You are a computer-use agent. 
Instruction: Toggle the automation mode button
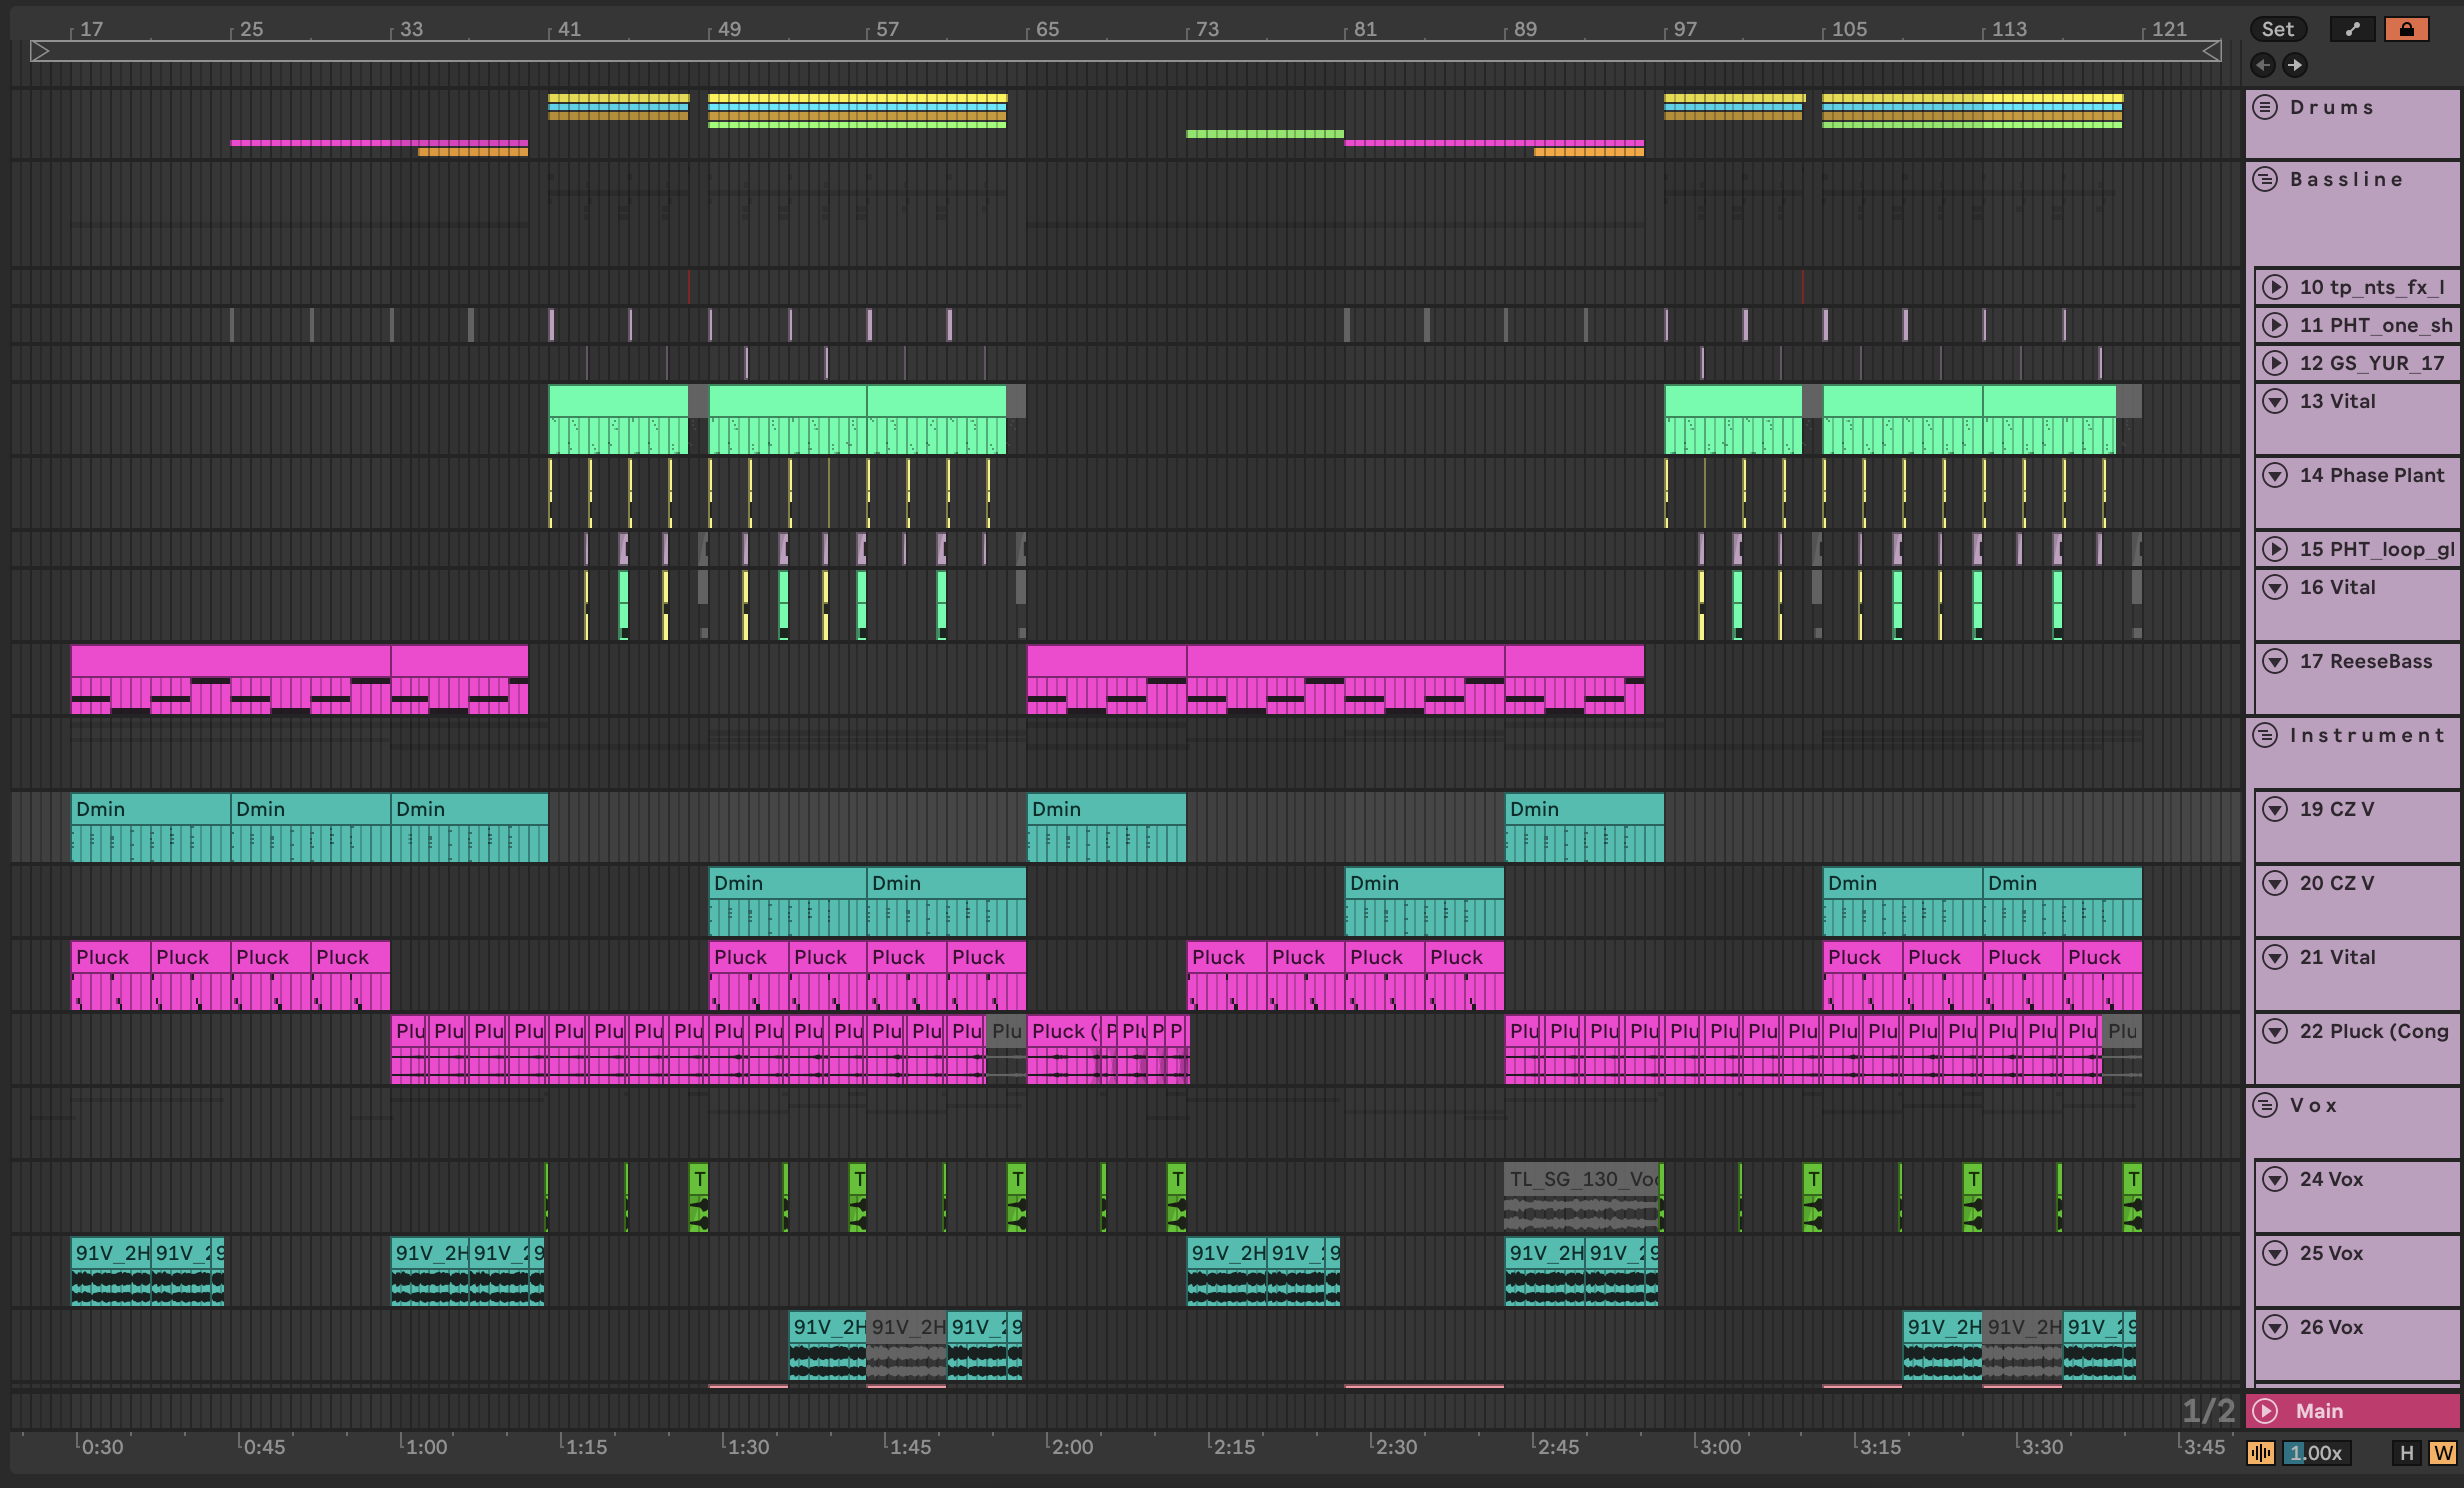click(x=2352, y=29)
